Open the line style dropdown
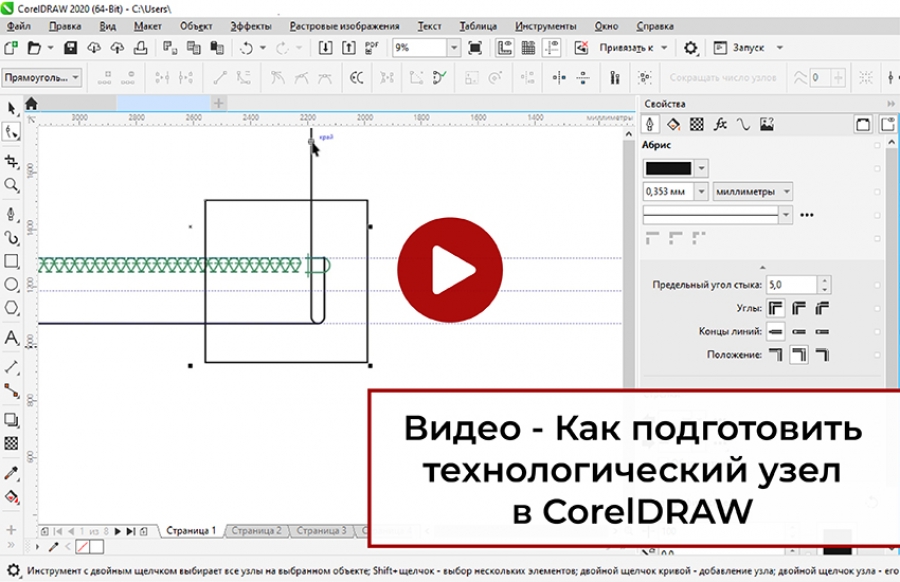Image resolution: width=900 pixels, height=582 pixels. tap(786, 215)
